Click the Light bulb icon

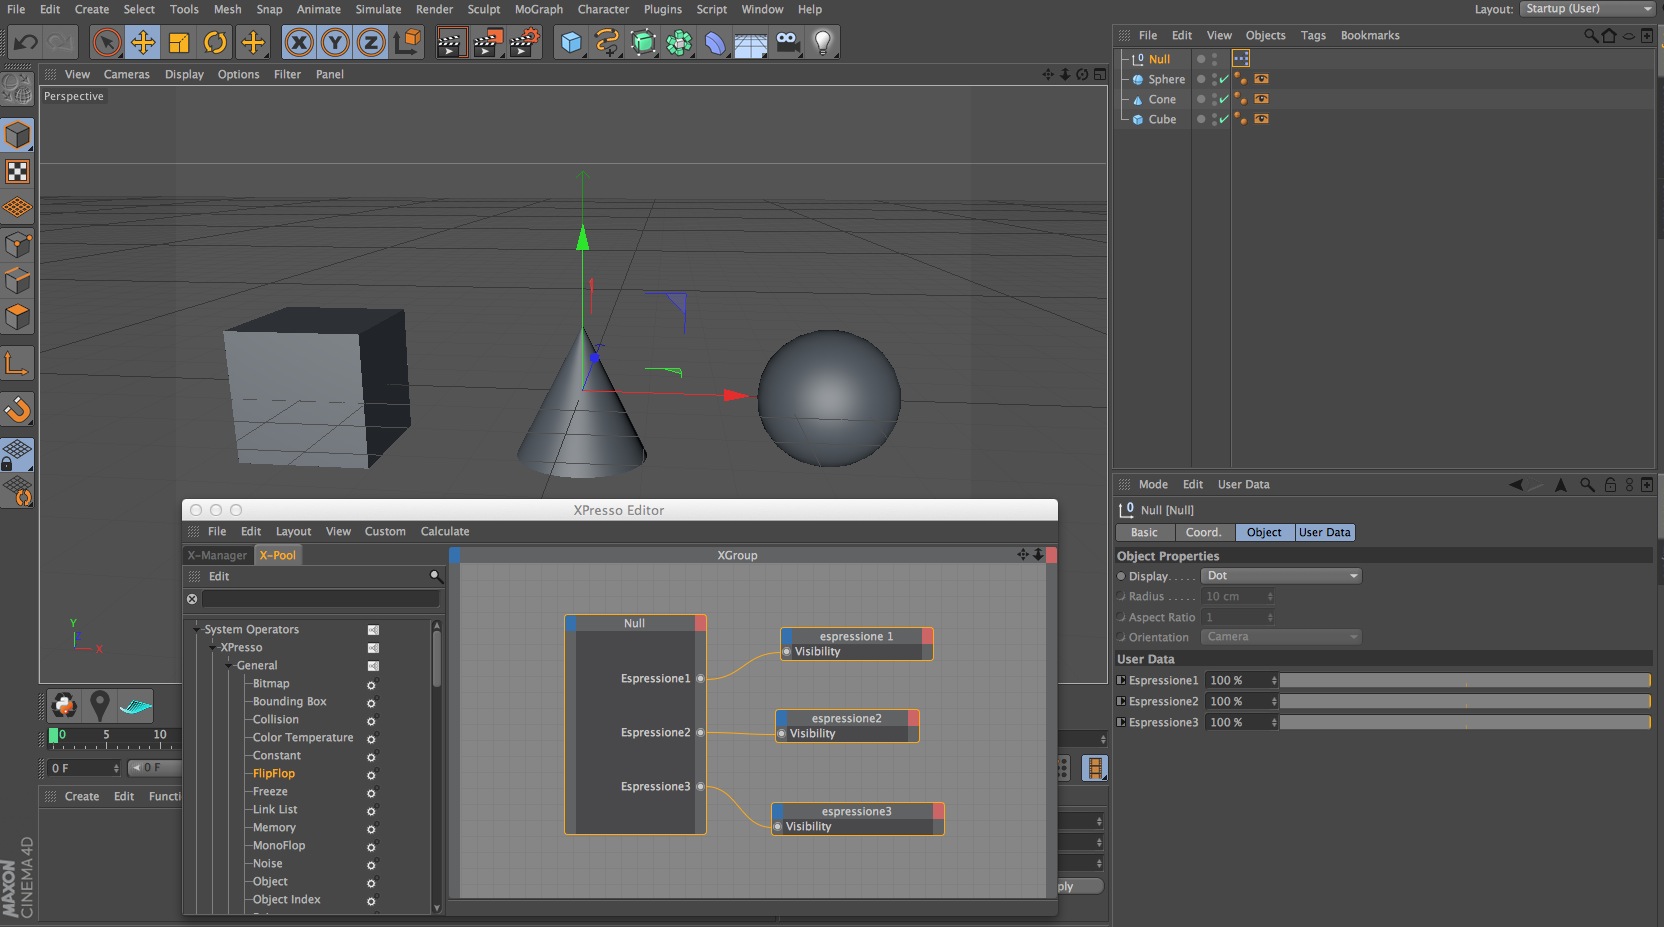[x=822, y=42]
